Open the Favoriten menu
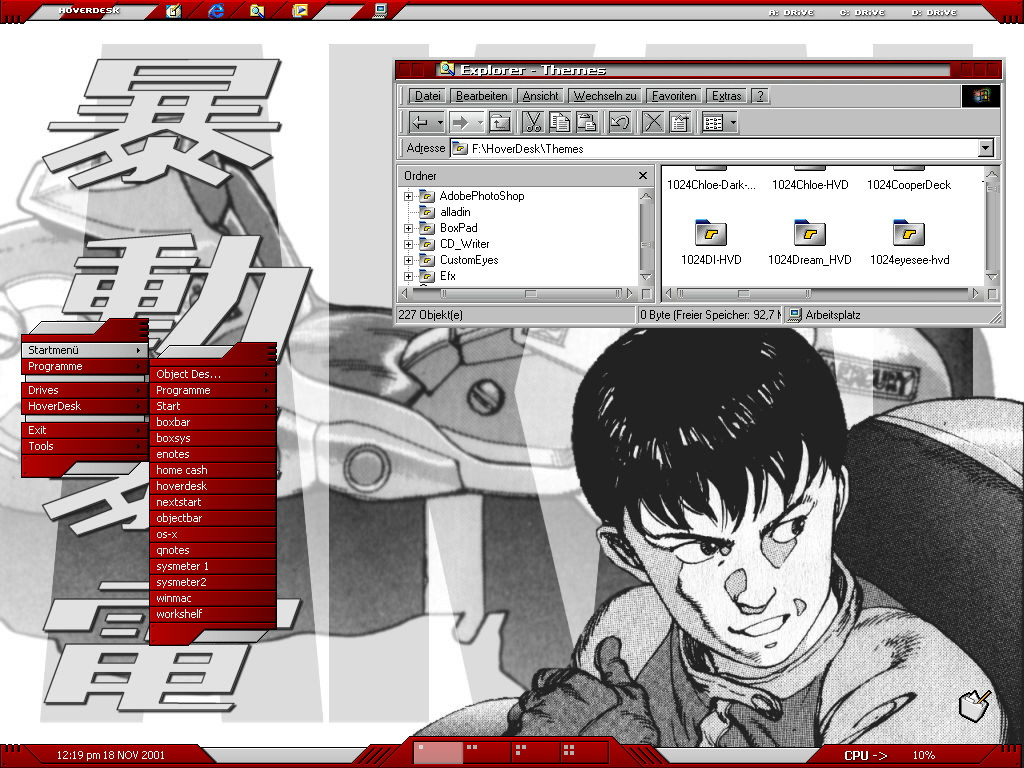This screenshot has height=768, width=1024. tap(674, 96)
